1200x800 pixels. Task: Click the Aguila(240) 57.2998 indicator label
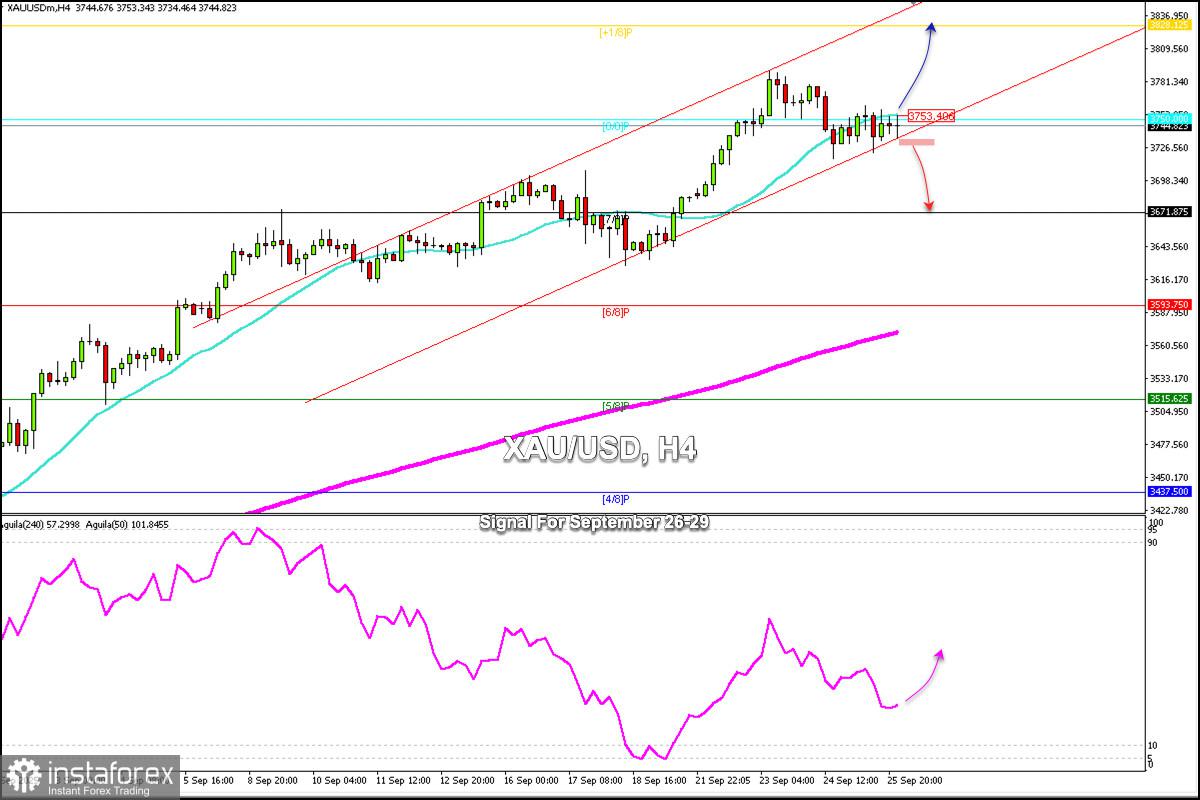tap(41, 524)
